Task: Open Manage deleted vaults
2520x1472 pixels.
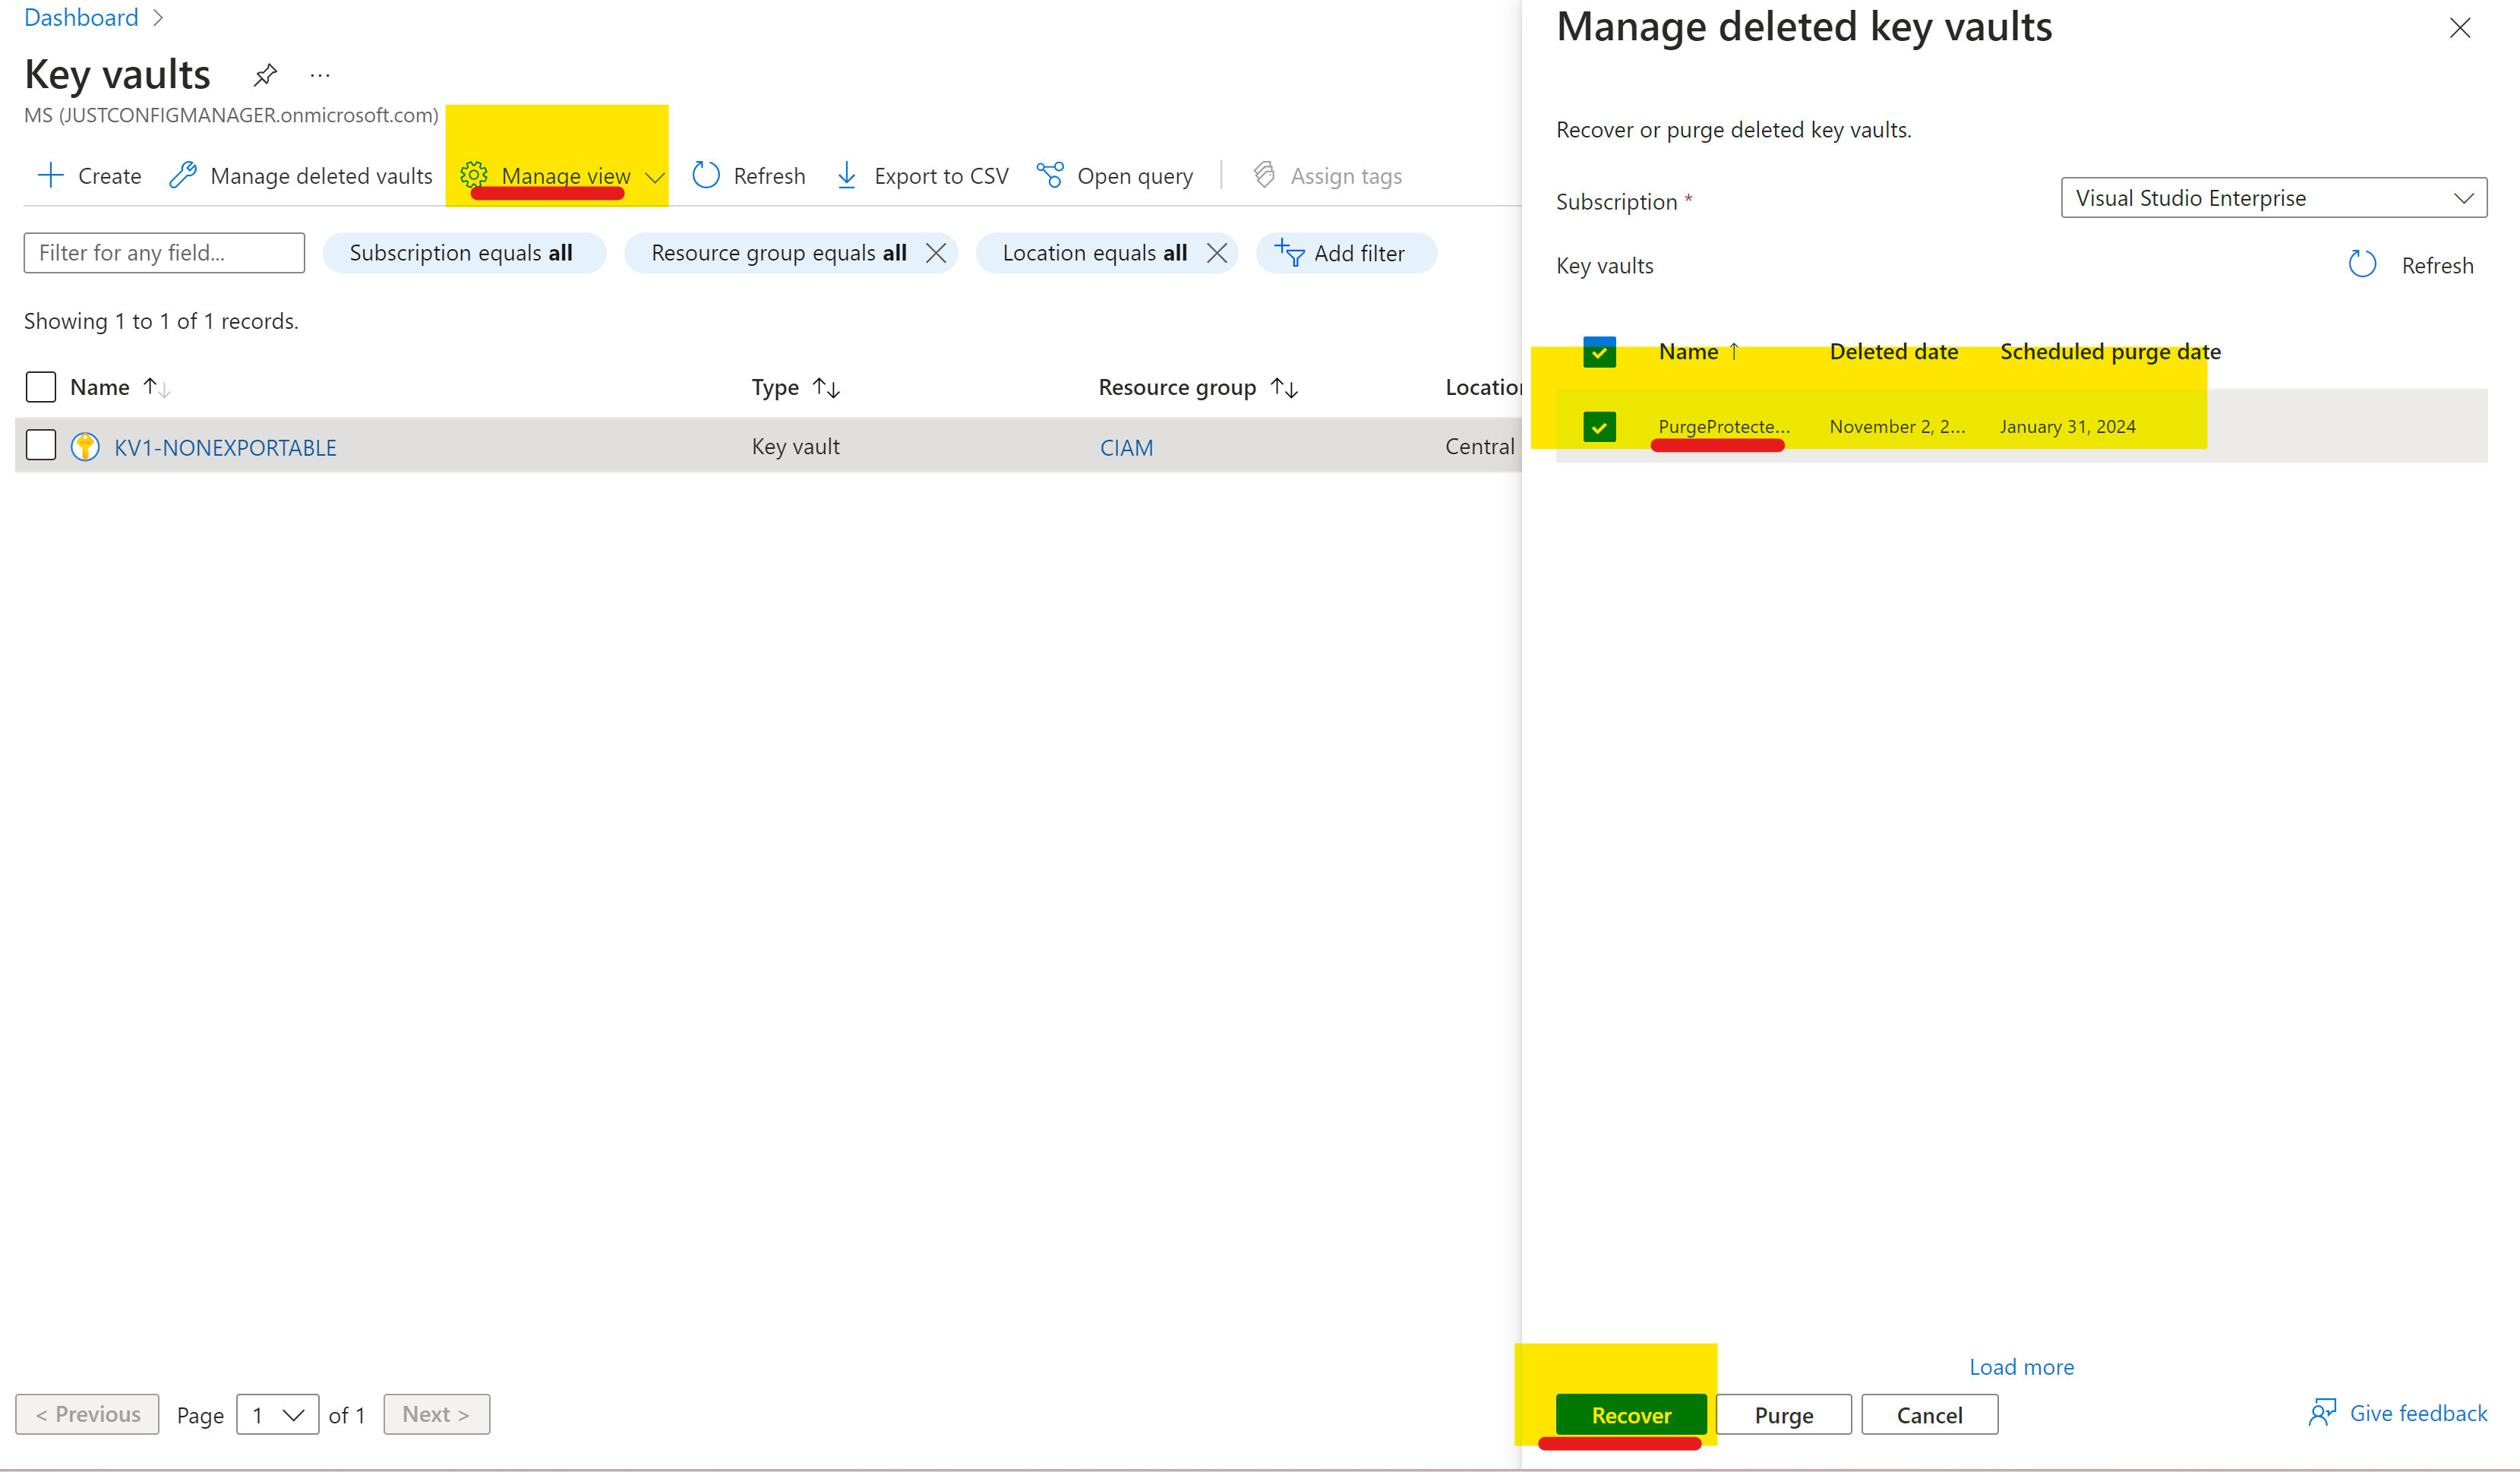Action: 300,175
